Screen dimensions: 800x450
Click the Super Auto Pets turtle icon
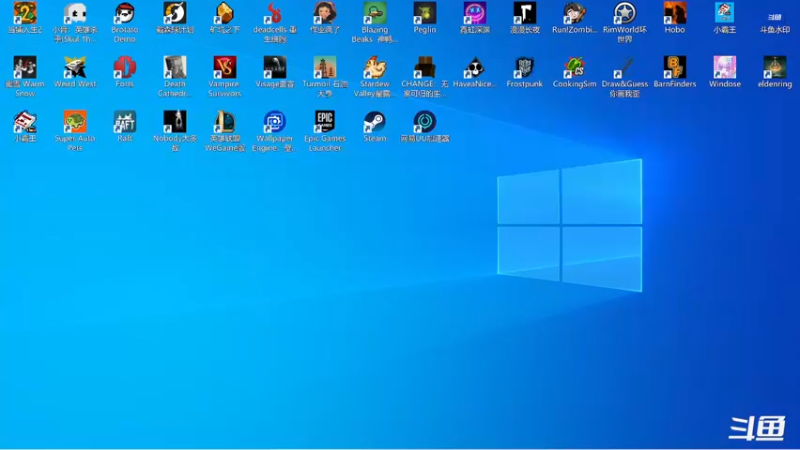pos(74,122)
